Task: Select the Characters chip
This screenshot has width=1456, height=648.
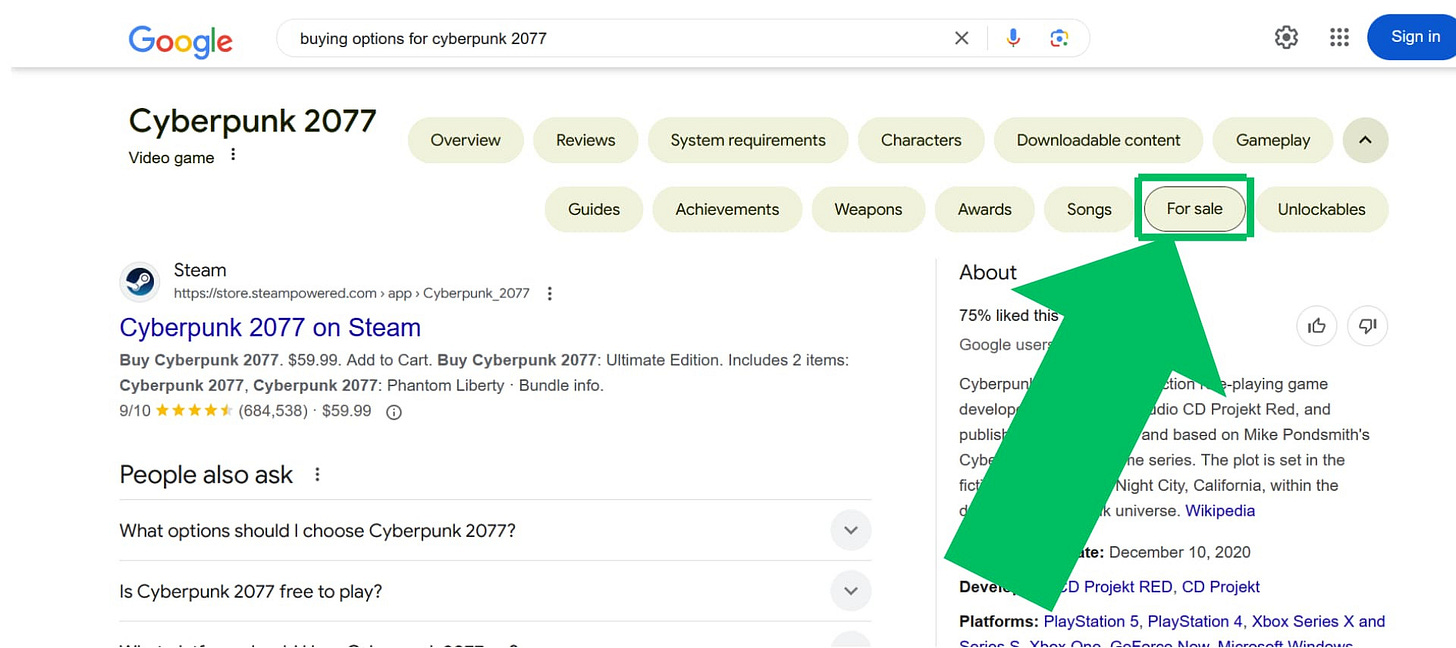Action: tap(921, 140)
